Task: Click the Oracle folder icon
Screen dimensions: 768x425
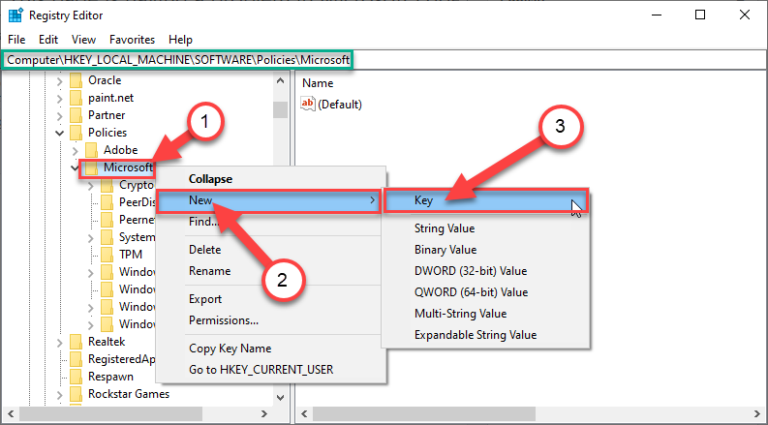Action: click(x=75, y=80)
